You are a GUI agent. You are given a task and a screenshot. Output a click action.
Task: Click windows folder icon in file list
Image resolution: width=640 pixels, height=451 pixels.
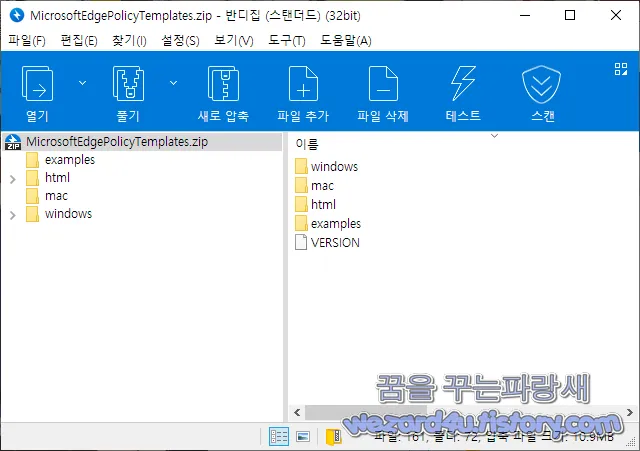point(301,166)
